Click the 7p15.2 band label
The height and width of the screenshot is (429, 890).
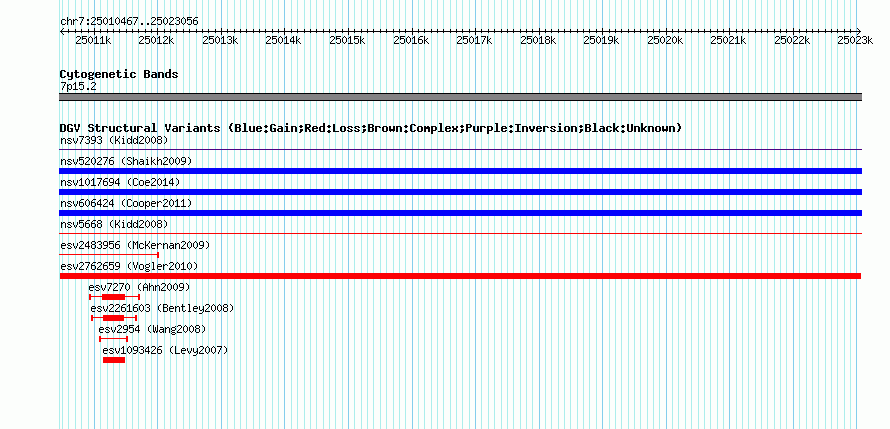(x=78, y=86)
